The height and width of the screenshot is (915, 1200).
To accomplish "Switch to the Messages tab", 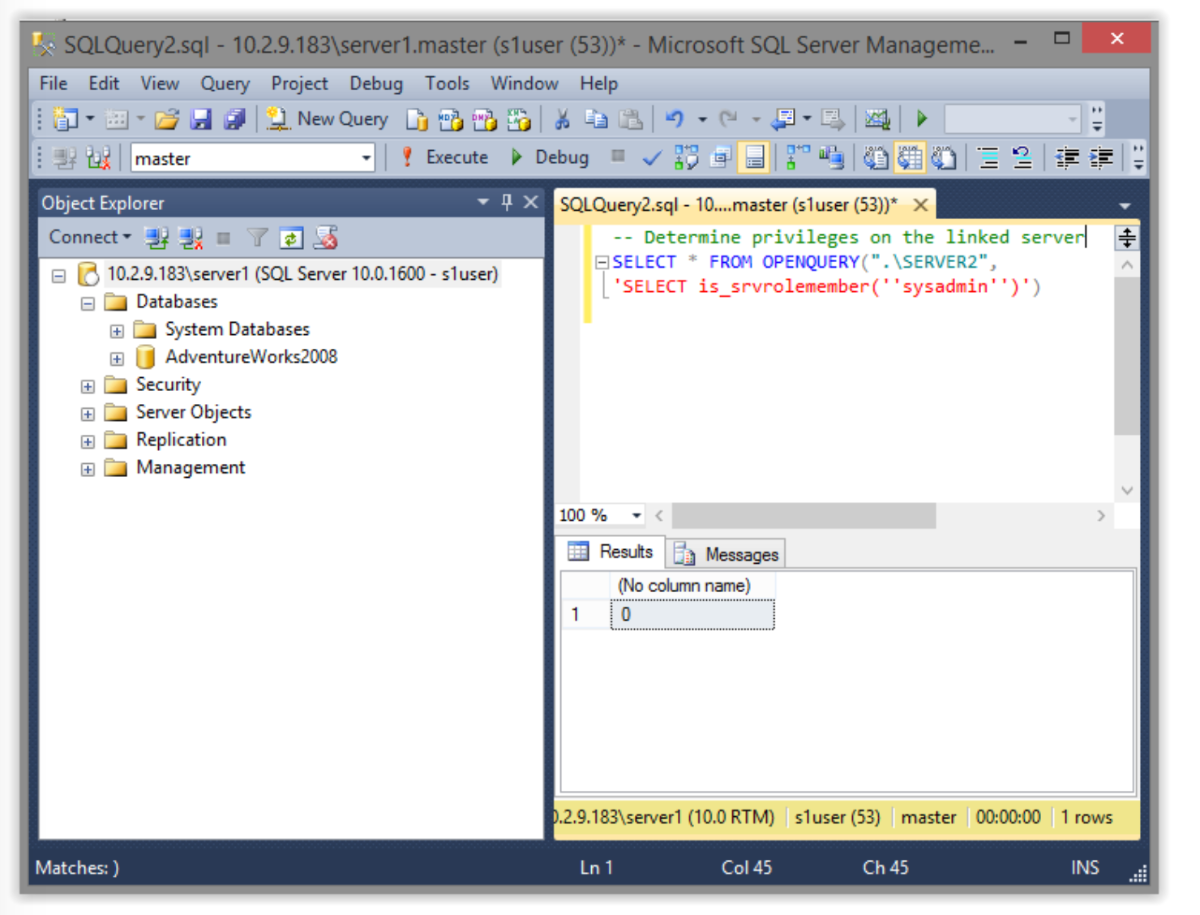I will click(x=727, y=554).
